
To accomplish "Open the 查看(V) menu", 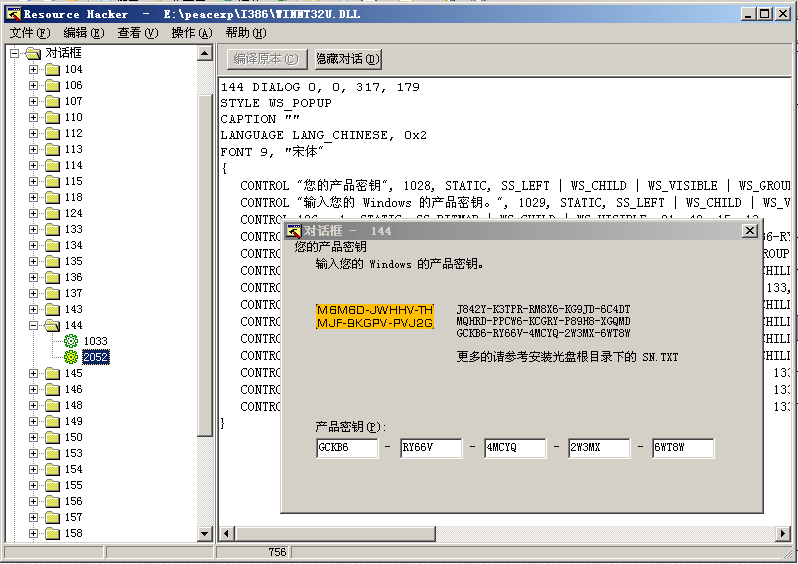I will click(138, 33).
